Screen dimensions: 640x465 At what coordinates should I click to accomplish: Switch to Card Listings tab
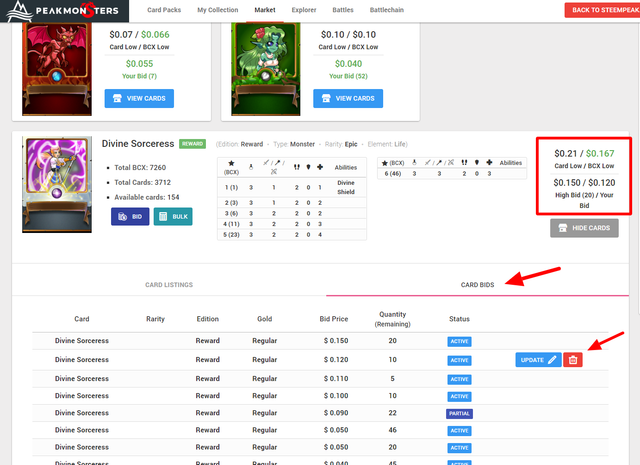[x=169, y=285]
